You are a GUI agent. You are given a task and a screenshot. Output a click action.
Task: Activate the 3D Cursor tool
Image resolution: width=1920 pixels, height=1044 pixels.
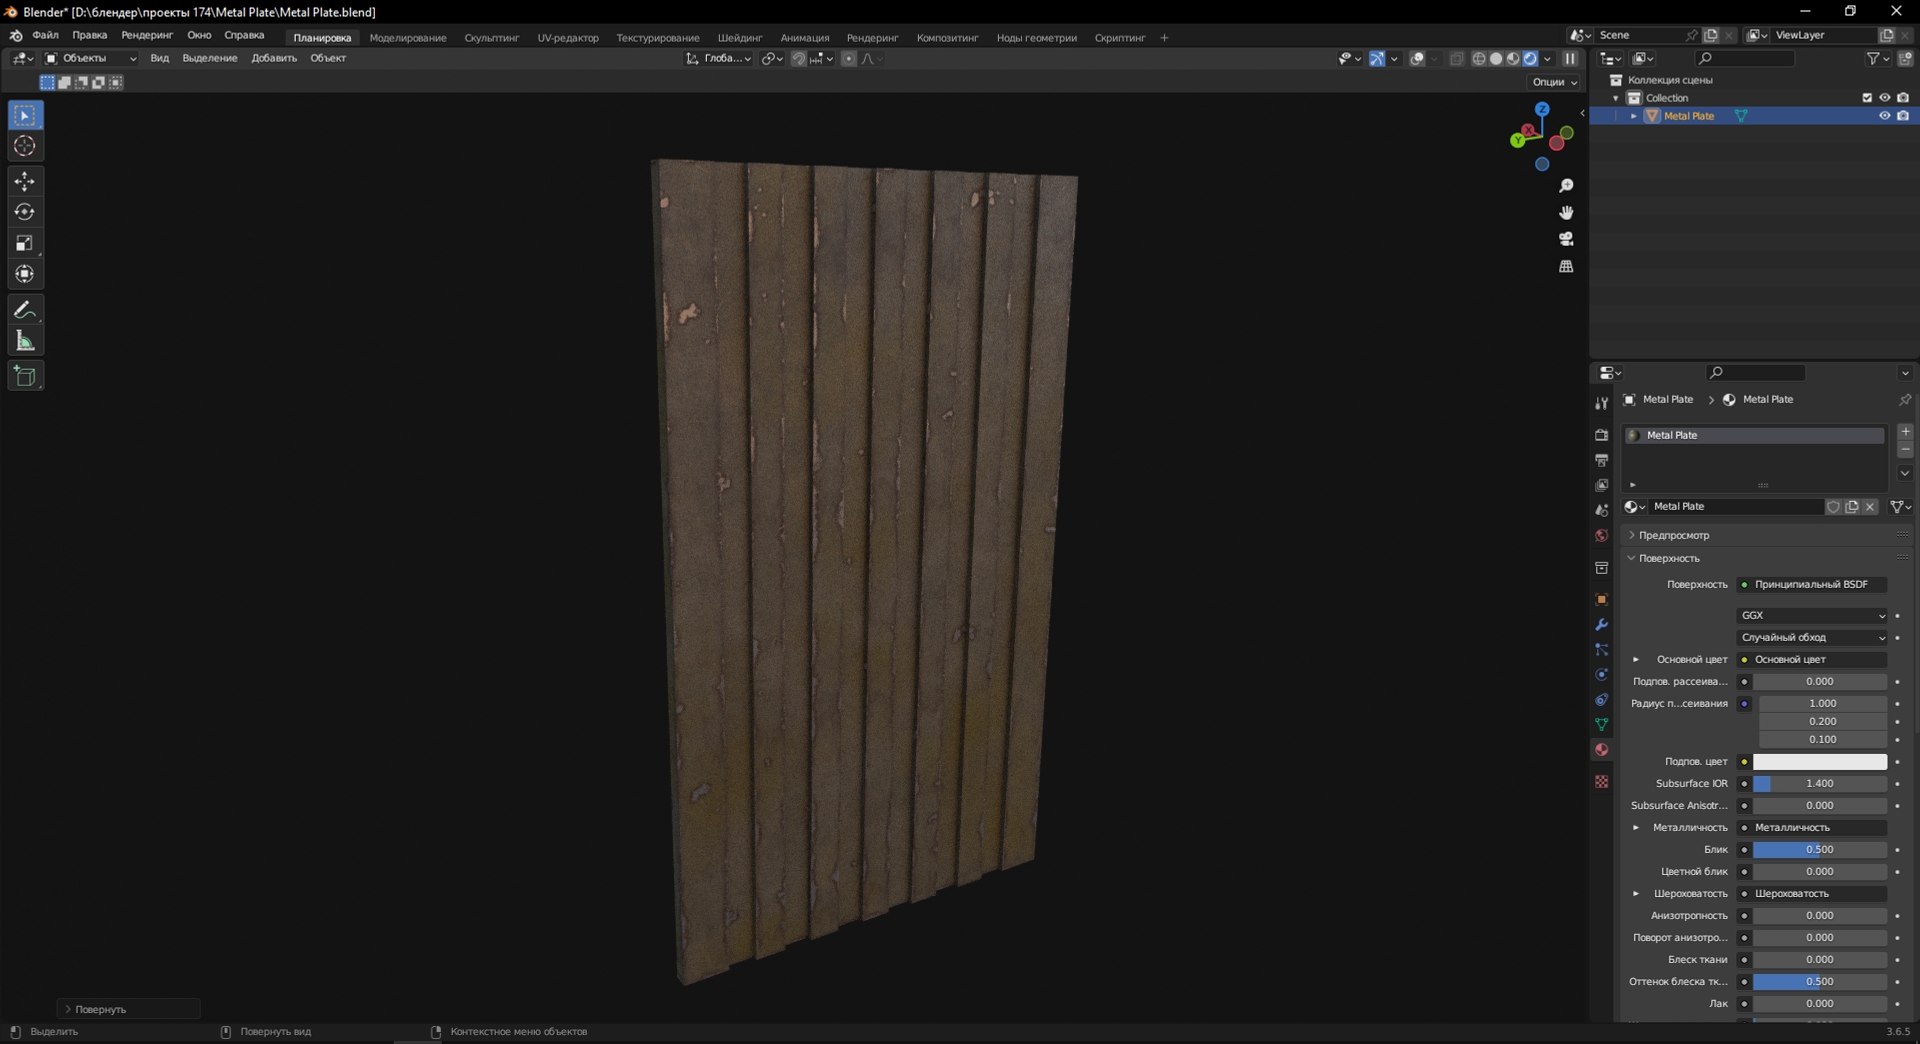(x=25, y=146)
